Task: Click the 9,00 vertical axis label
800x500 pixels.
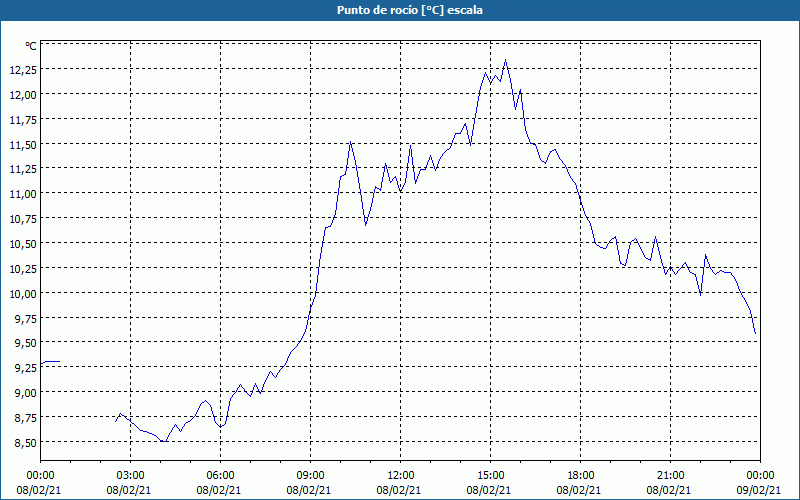Action: point(26,393)
